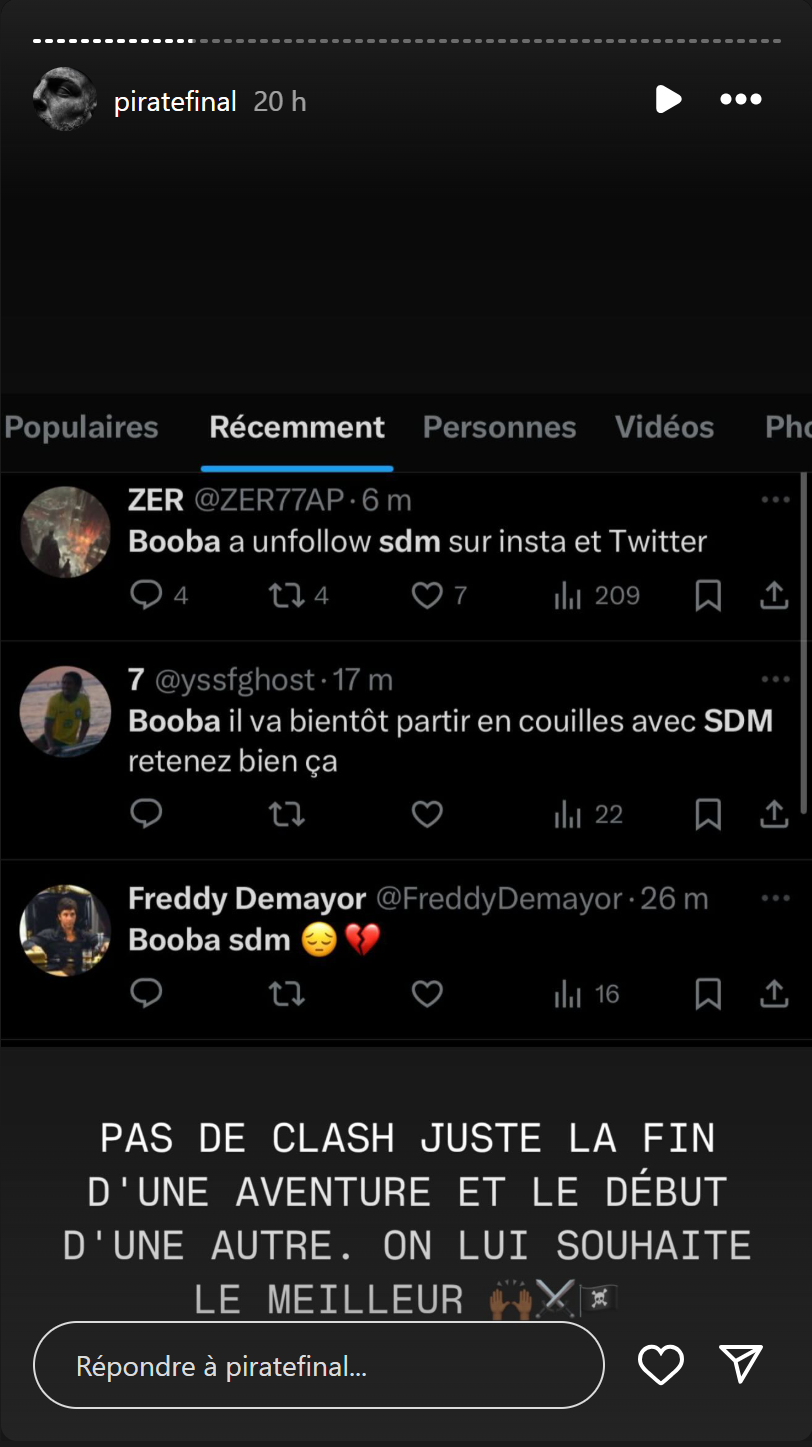Open piratefinal profile picture

pos(64,100)
